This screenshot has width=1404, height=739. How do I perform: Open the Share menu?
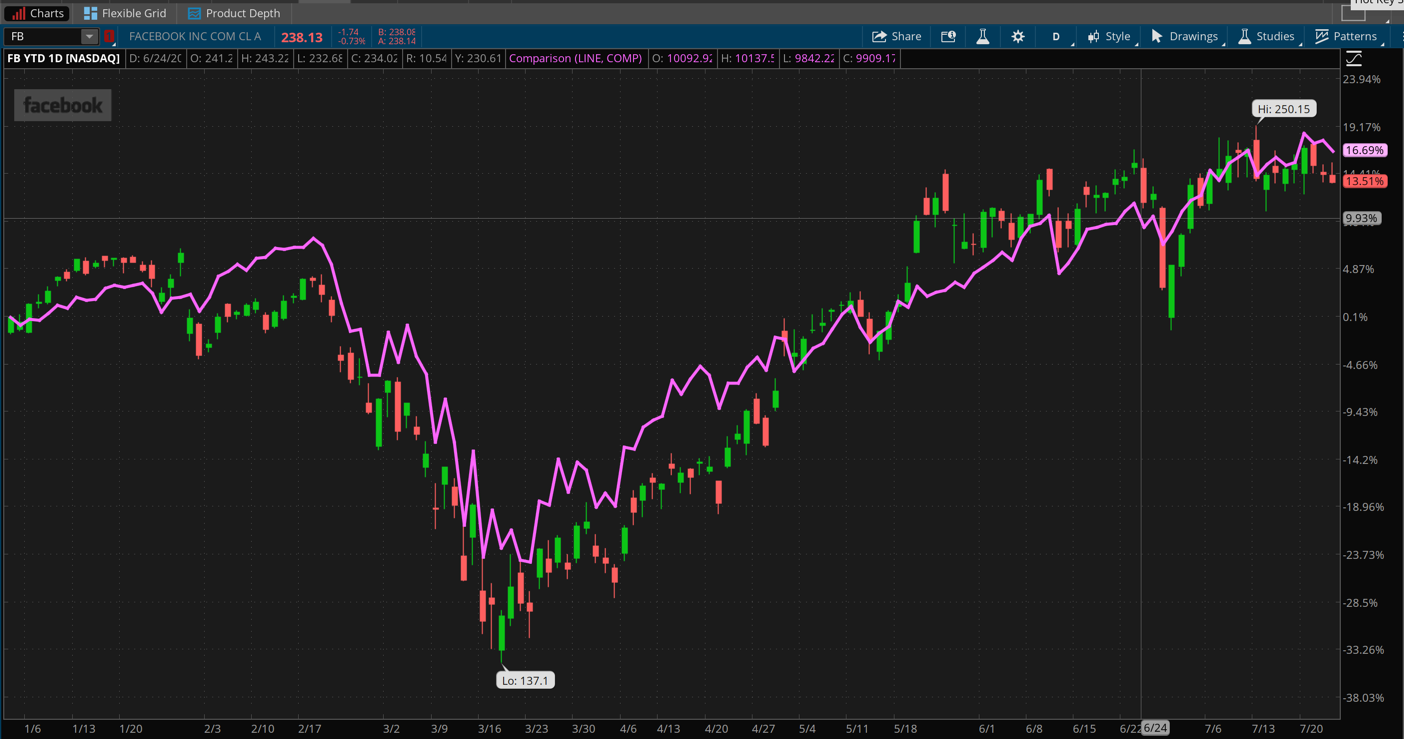click(896, 36)
